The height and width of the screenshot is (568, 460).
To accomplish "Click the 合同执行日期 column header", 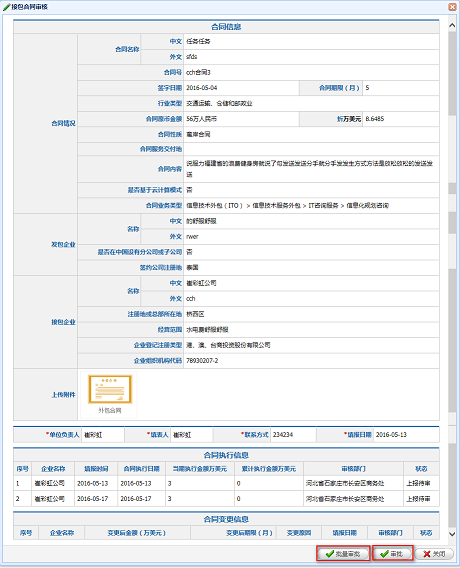I will pyautogui.click(x=141, y=469).
